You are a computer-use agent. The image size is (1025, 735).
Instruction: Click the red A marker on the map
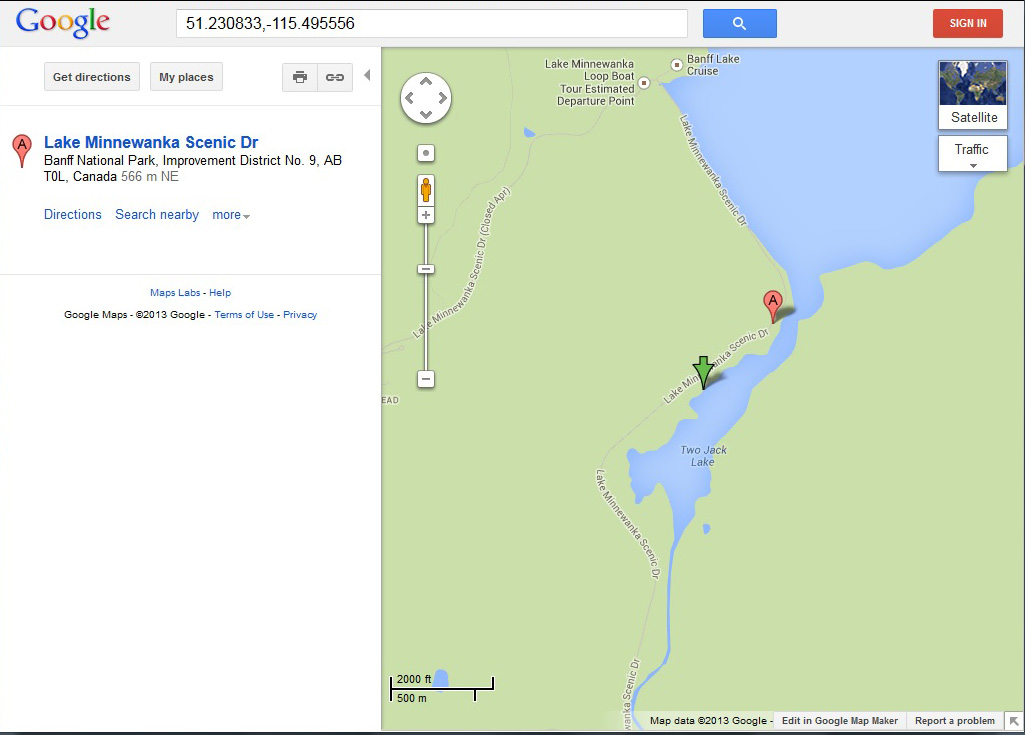pos(773,306)
